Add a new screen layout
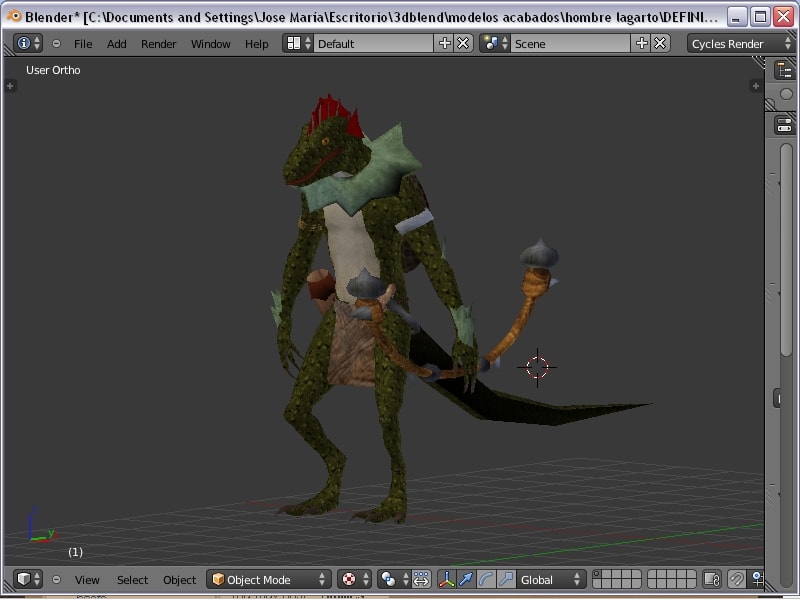Image resolution: width=800 pixels, height=600 pixels. point(445,43)
